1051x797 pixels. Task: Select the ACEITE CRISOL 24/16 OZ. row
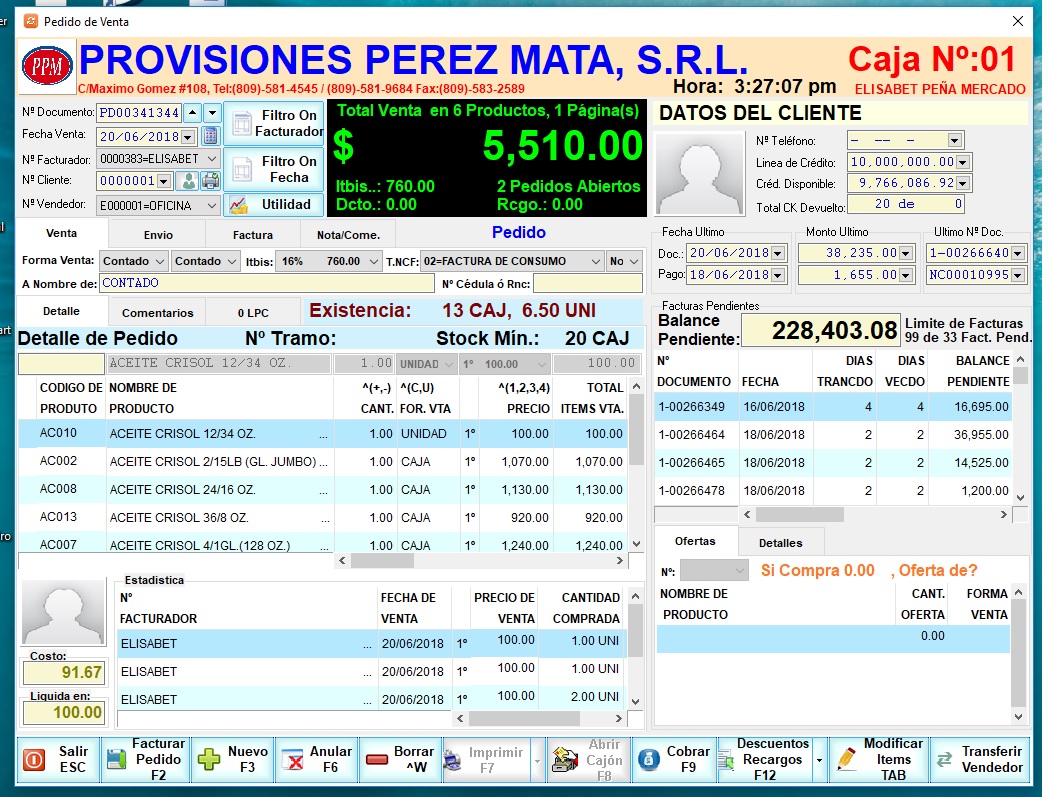tap(218, 490)
